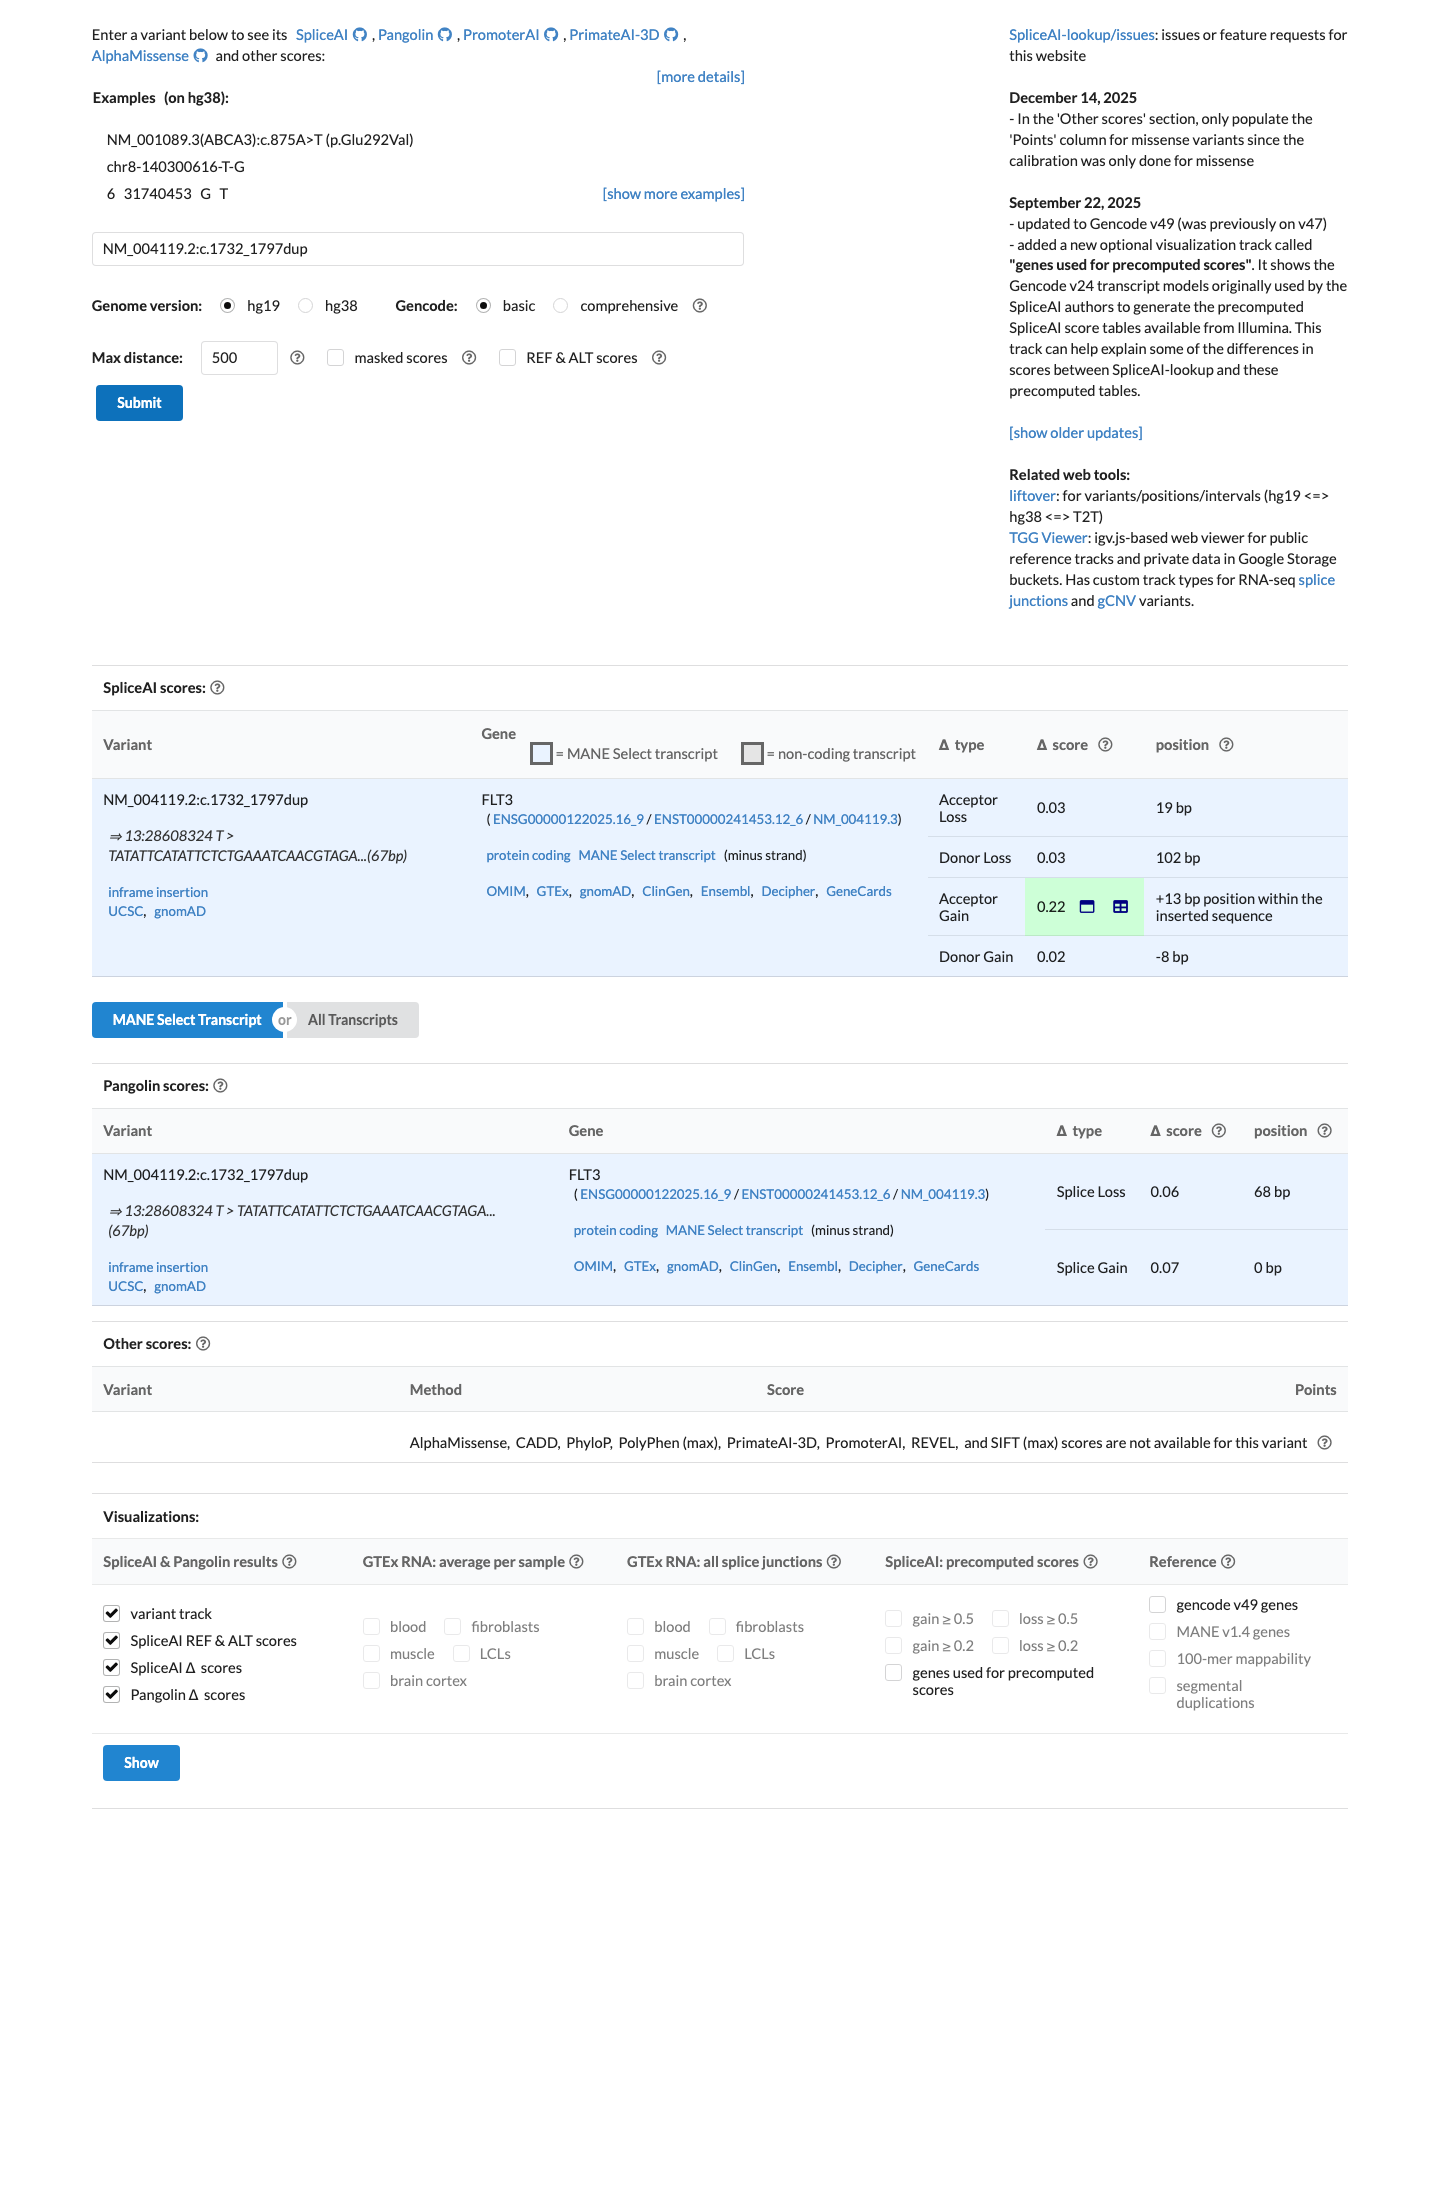Click the Submit button
This screenshot has height=2200, width=1454.
[139, 403]
